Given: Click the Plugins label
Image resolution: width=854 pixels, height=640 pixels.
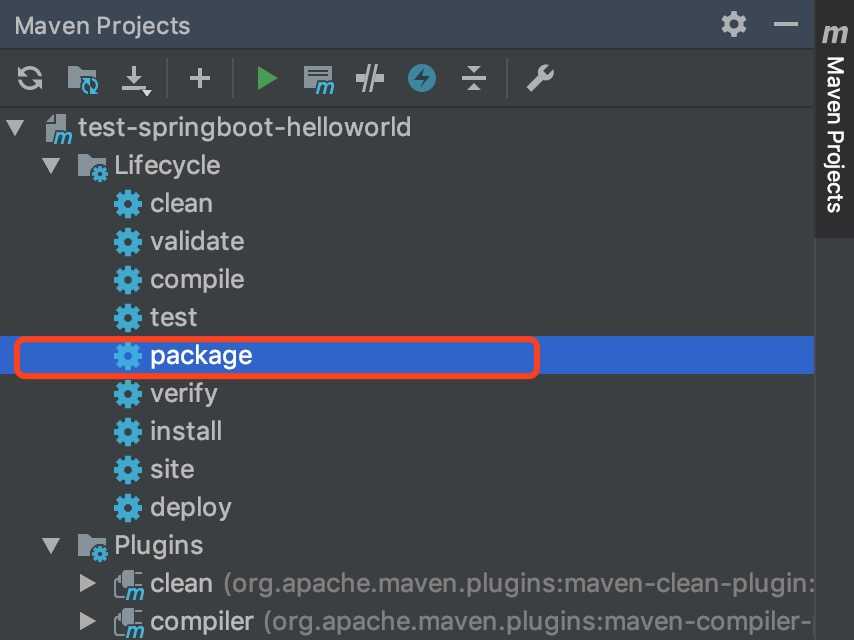Looking at the screenshot, I should click(158, 546).
